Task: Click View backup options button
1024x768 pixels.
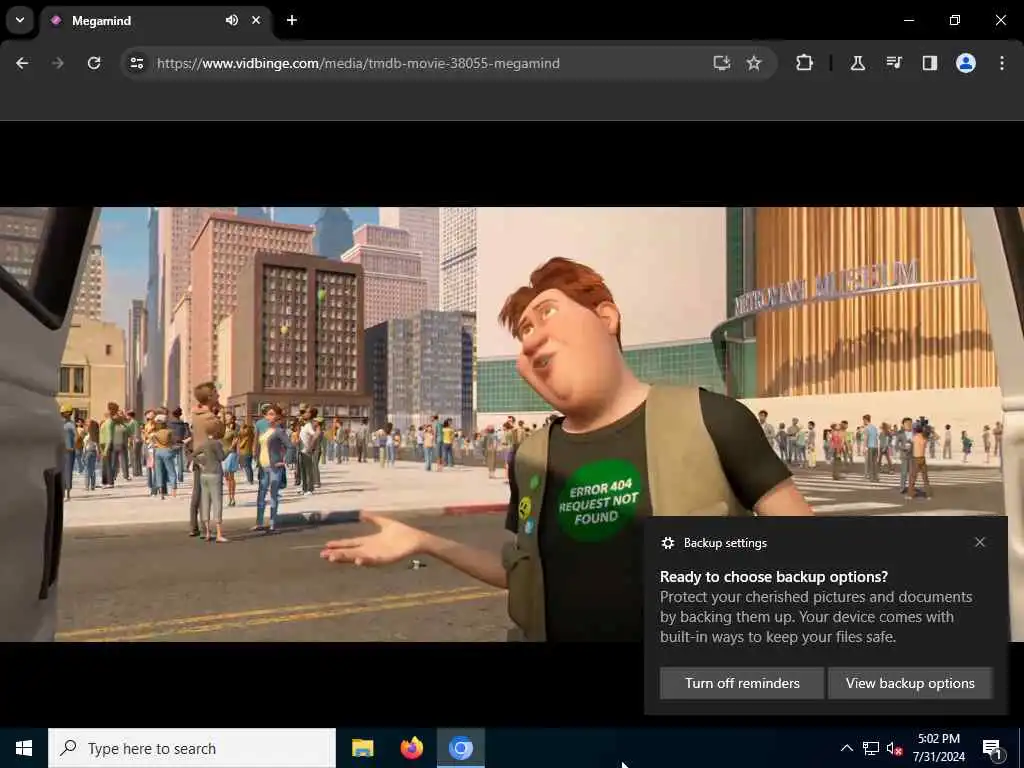Action: click(x=910, y=683)
